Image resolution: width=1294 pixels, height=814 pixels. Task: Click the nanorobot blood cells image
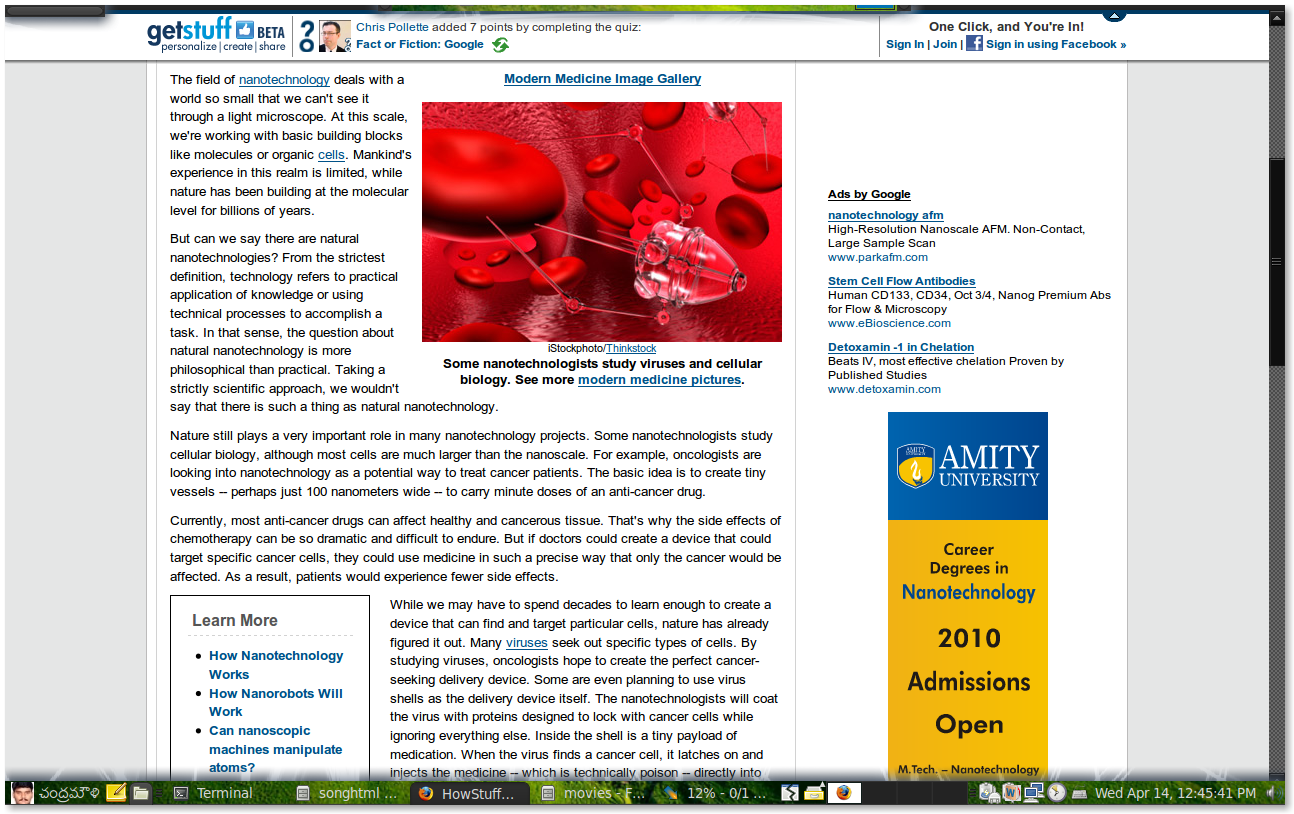(602, 222)
